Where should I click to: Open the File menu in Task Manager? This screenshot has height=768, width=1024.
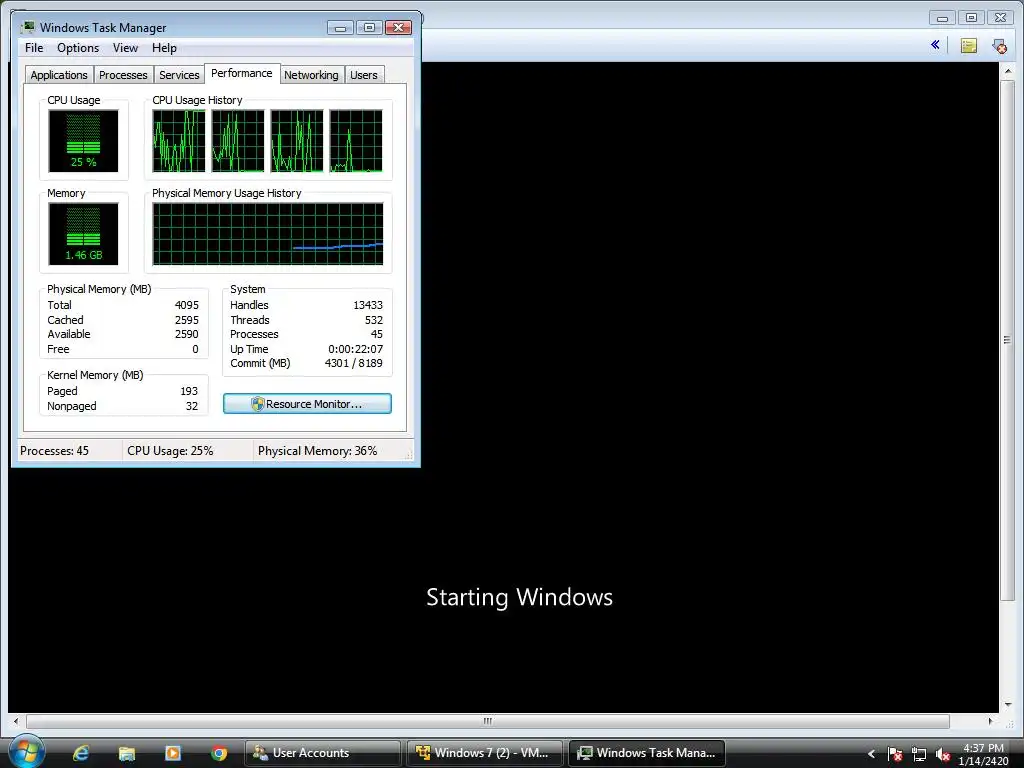tap(34, 48)
